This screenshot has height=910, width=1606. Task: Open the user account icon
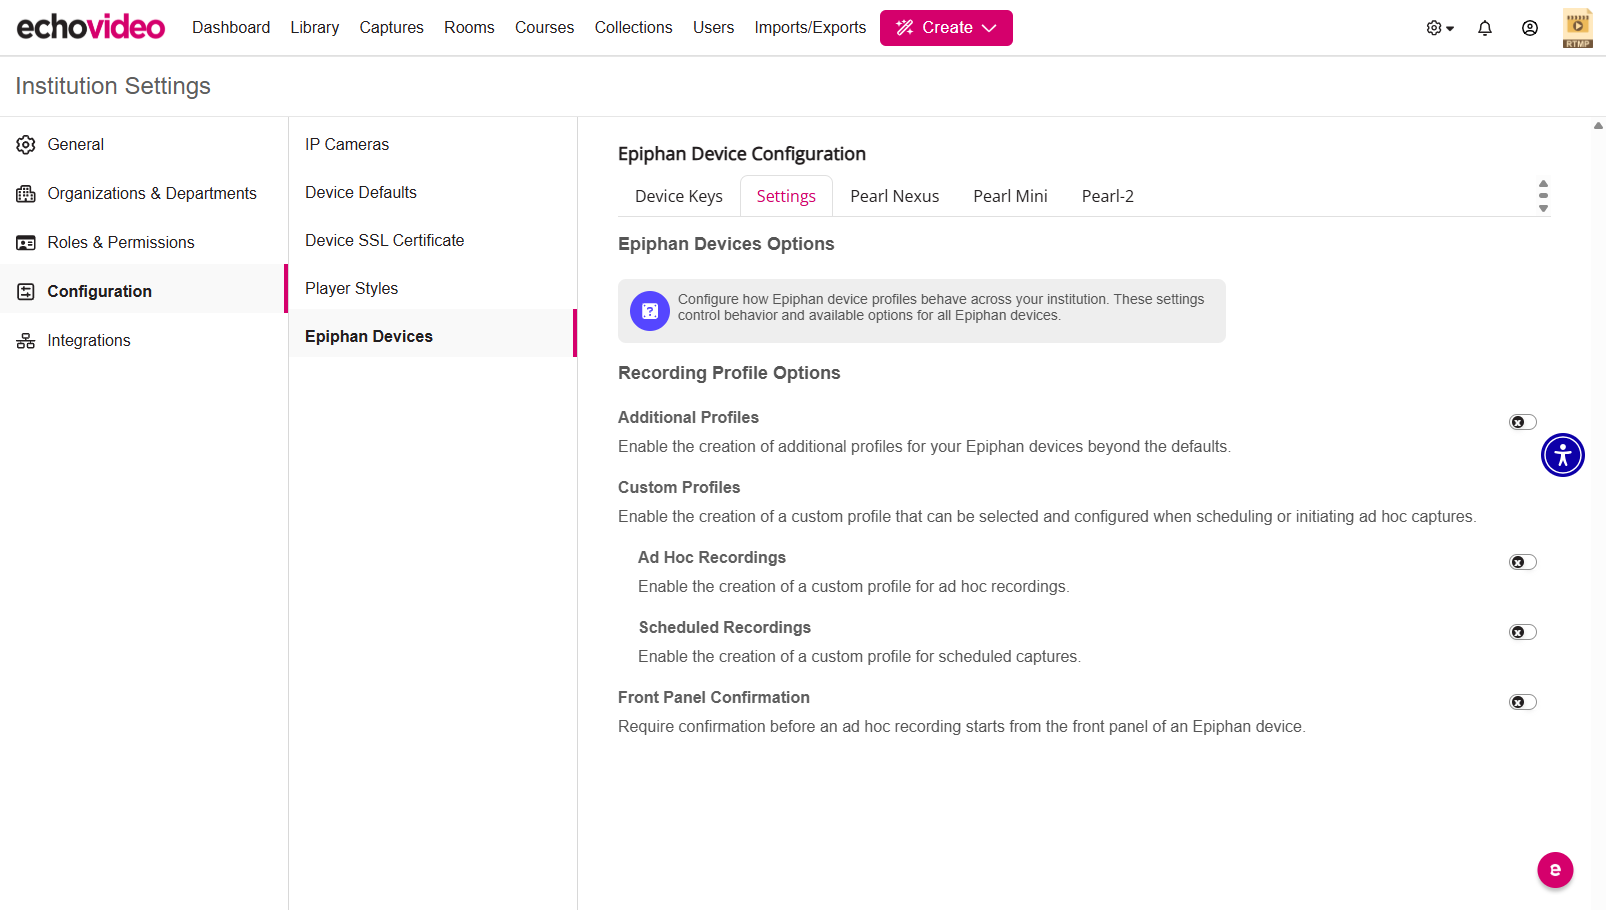point(1530,28)
